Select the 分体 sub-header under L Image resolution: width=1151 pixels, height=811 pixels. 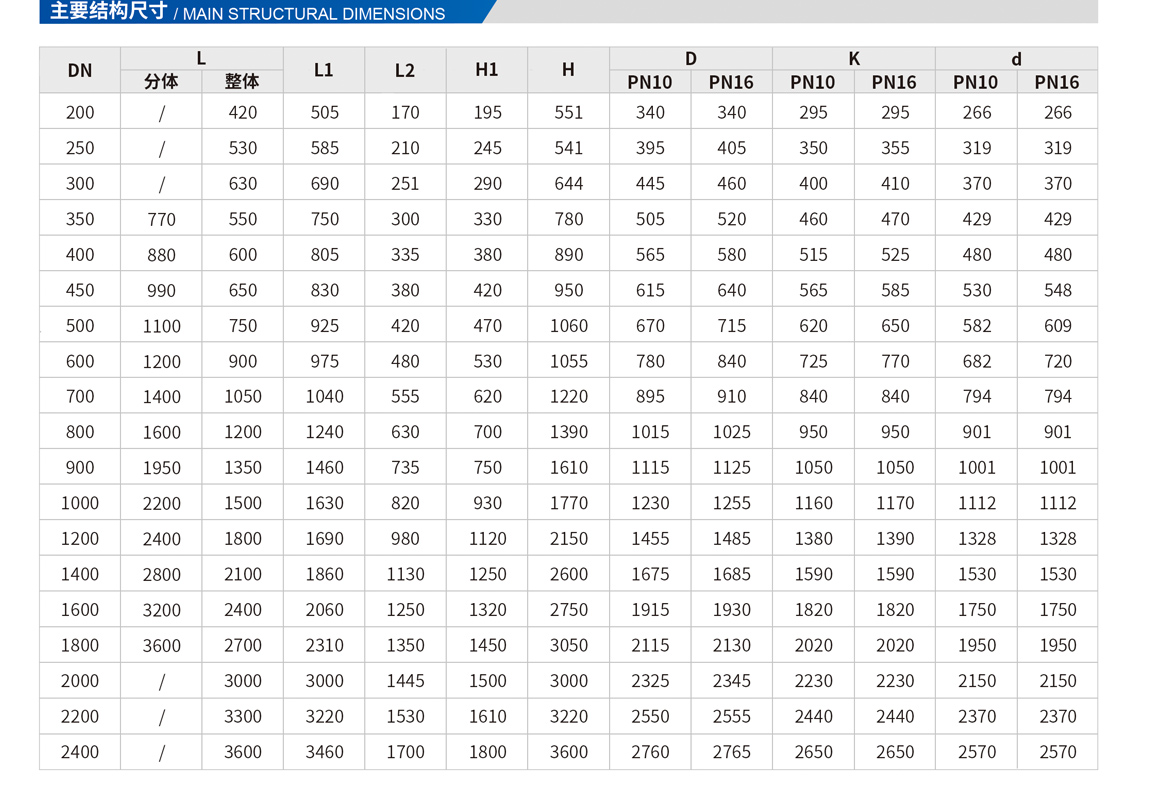pos(161,82)
